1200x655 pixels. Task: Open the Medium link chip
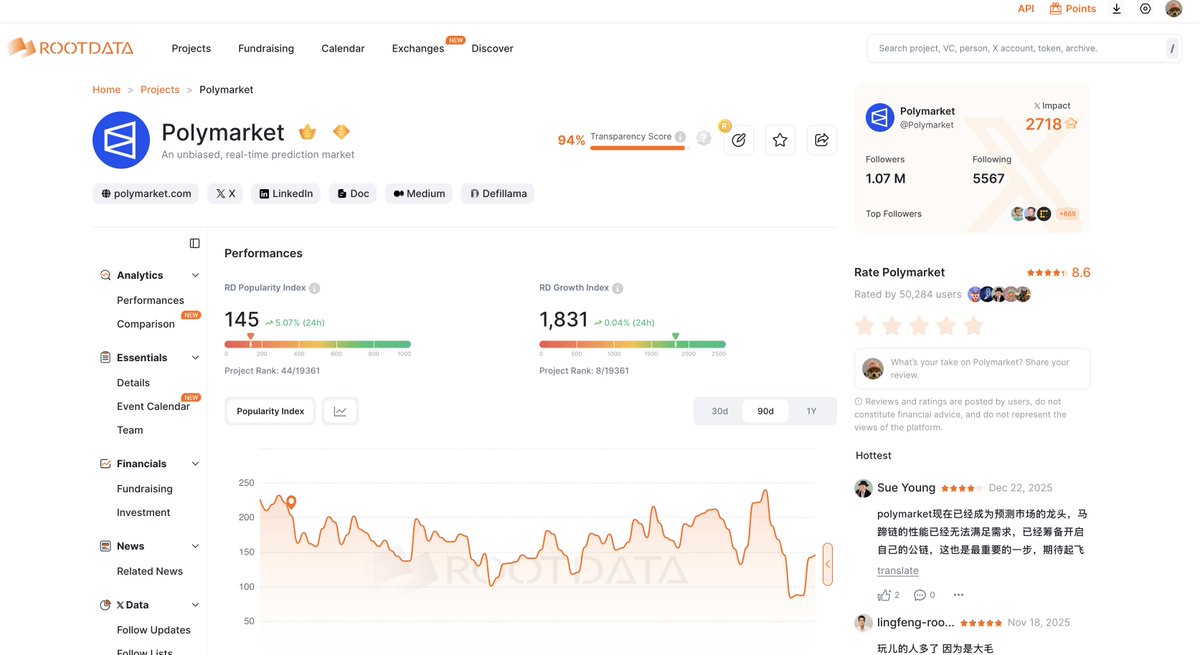tap(419, 194)
